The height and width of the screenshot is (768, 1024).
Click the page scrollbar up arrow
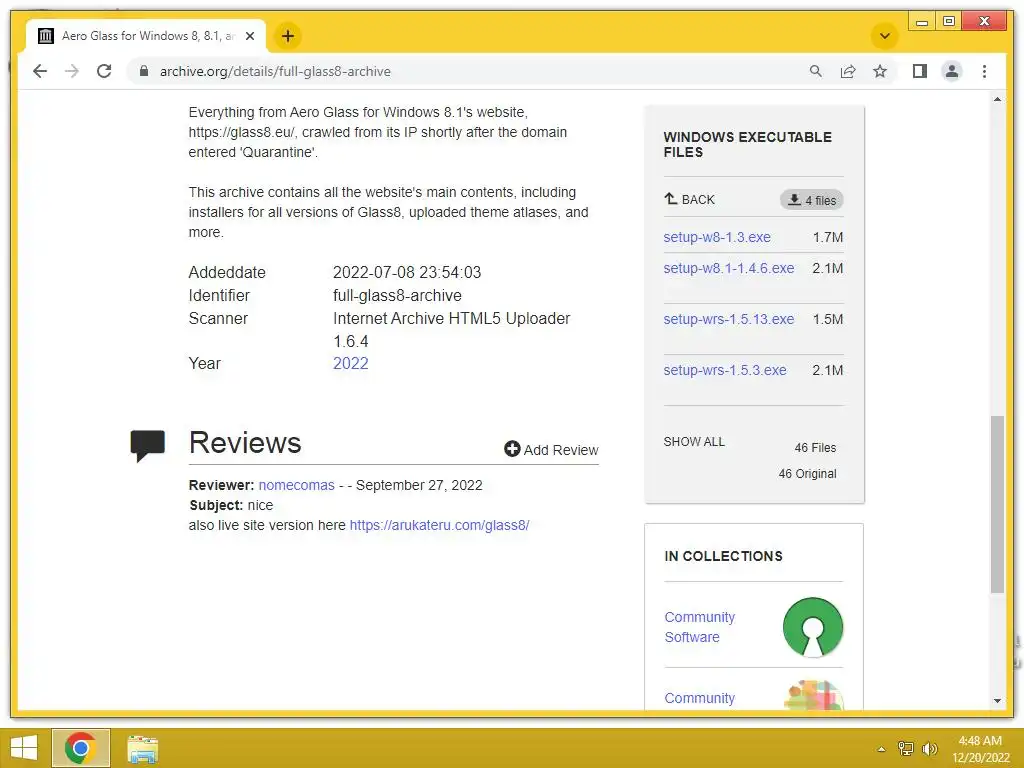997,99
